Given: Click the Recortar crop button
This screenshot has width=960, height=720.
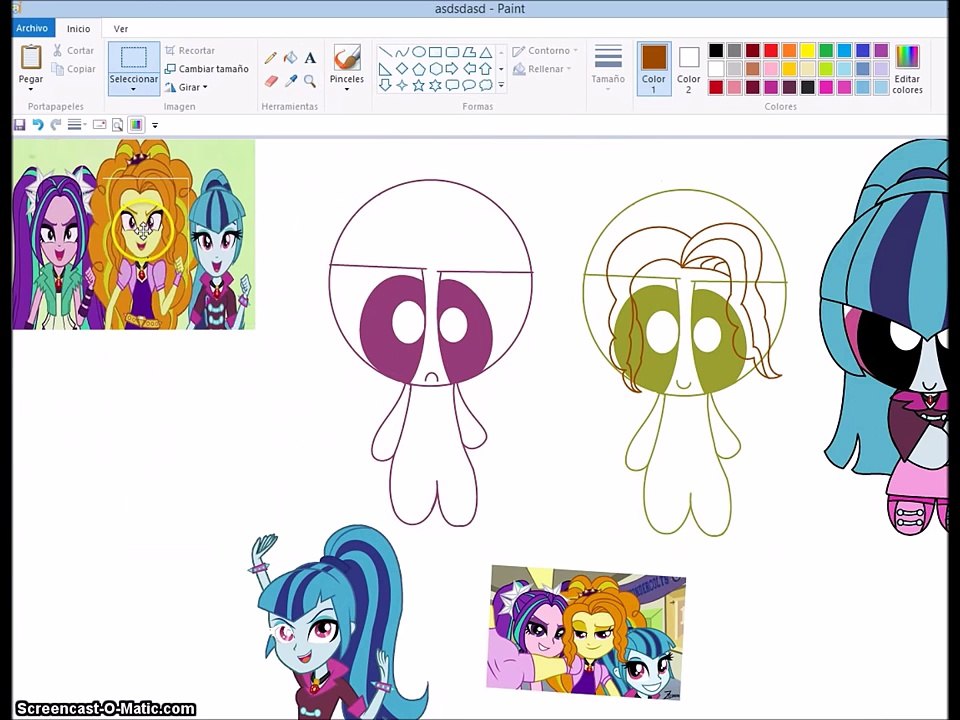Looking at the screenshot, I should pyautogui.click(x=190, y=51).
